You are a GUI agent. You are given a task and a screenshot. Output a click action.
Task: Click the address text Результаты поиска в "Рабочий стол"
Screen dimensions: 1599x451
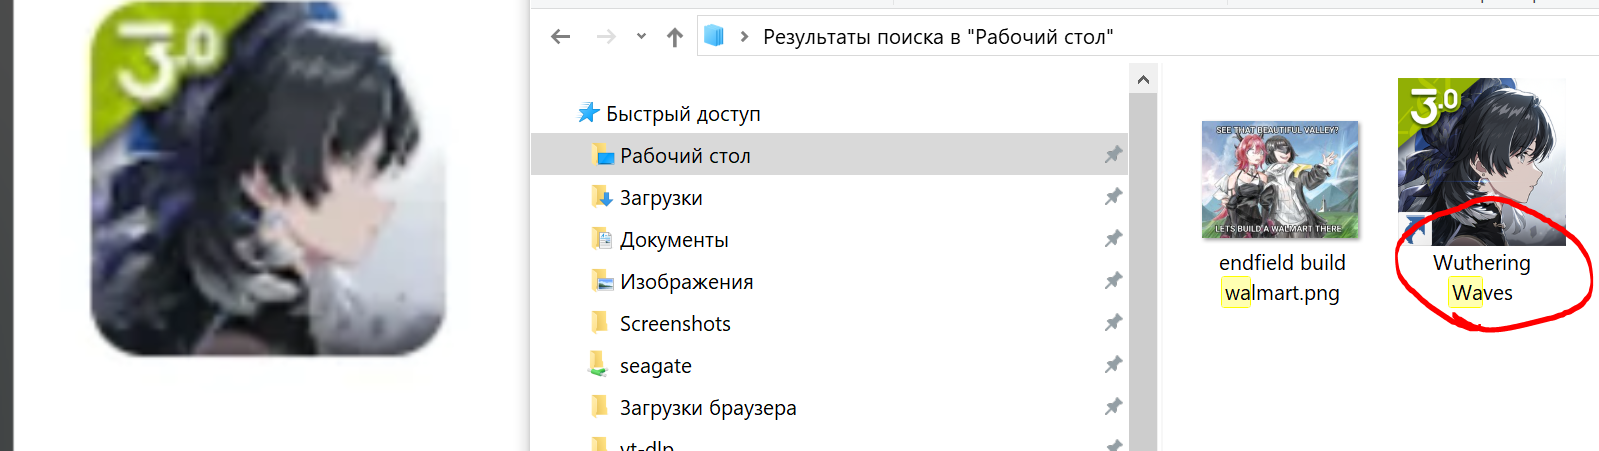[x=938, y=37]
